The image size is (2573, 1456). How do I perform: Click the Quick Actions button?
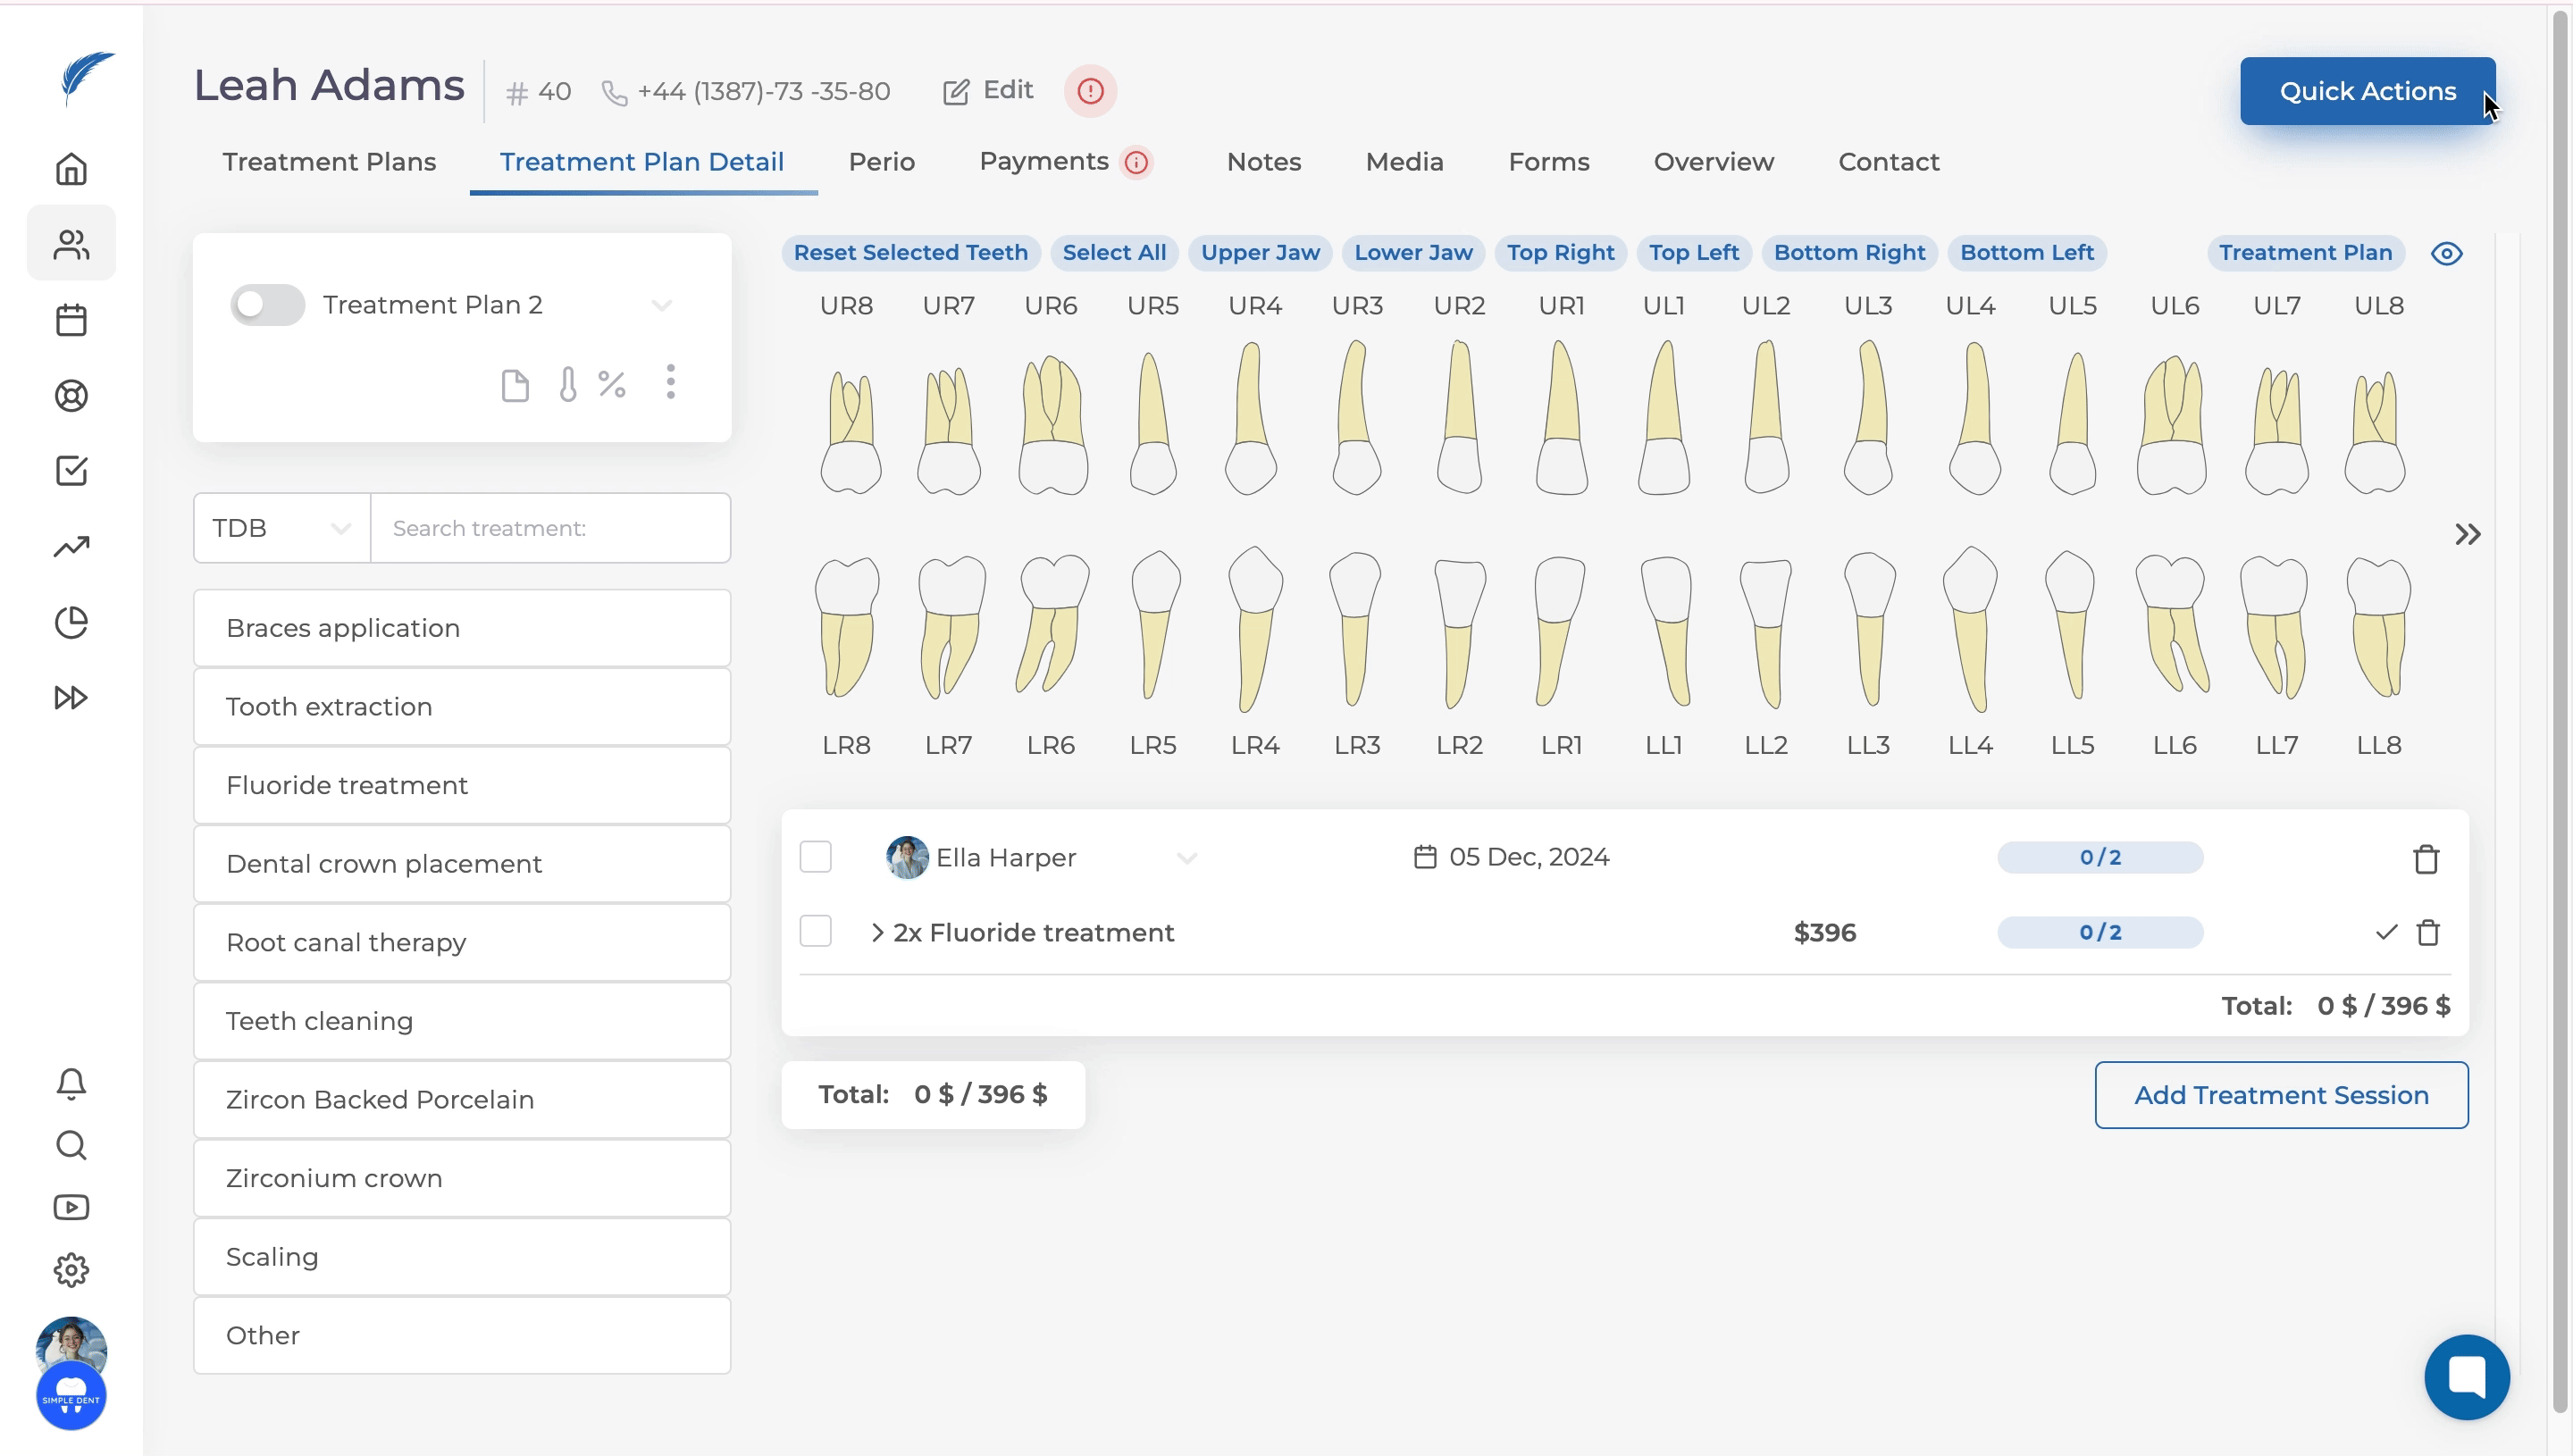point(2367,91)
